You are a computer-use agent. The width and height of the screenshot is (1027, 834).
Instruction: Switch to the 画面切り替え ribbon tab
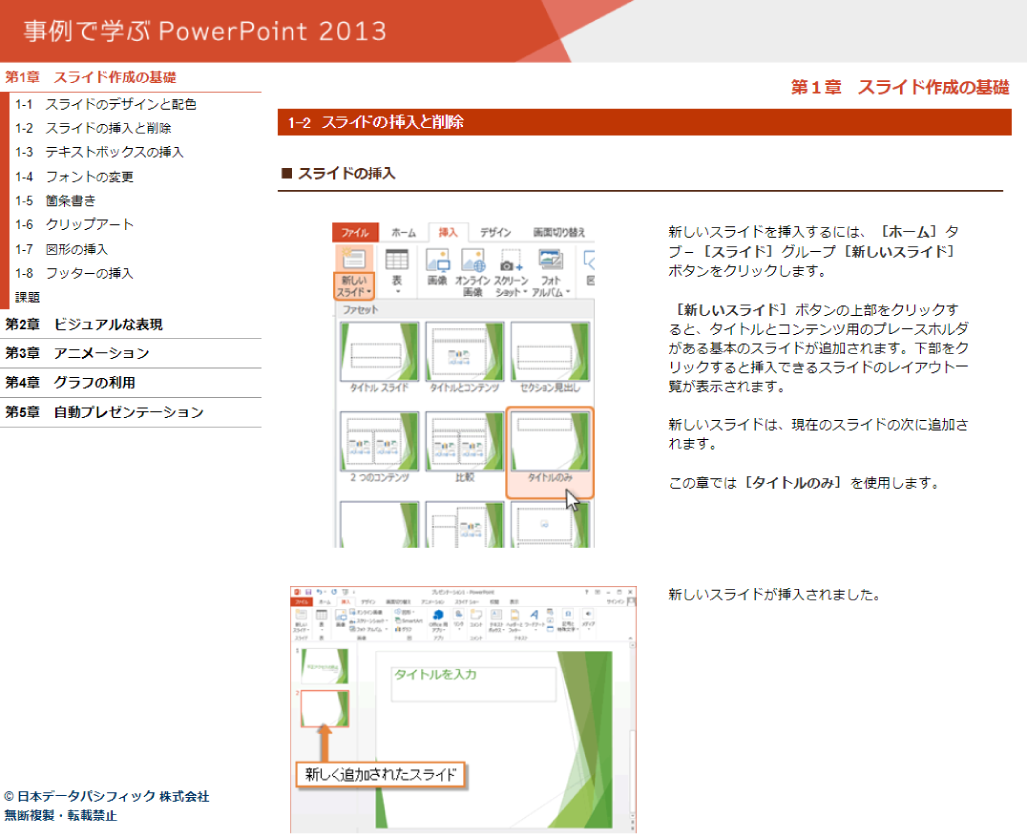tap(559, 233)
